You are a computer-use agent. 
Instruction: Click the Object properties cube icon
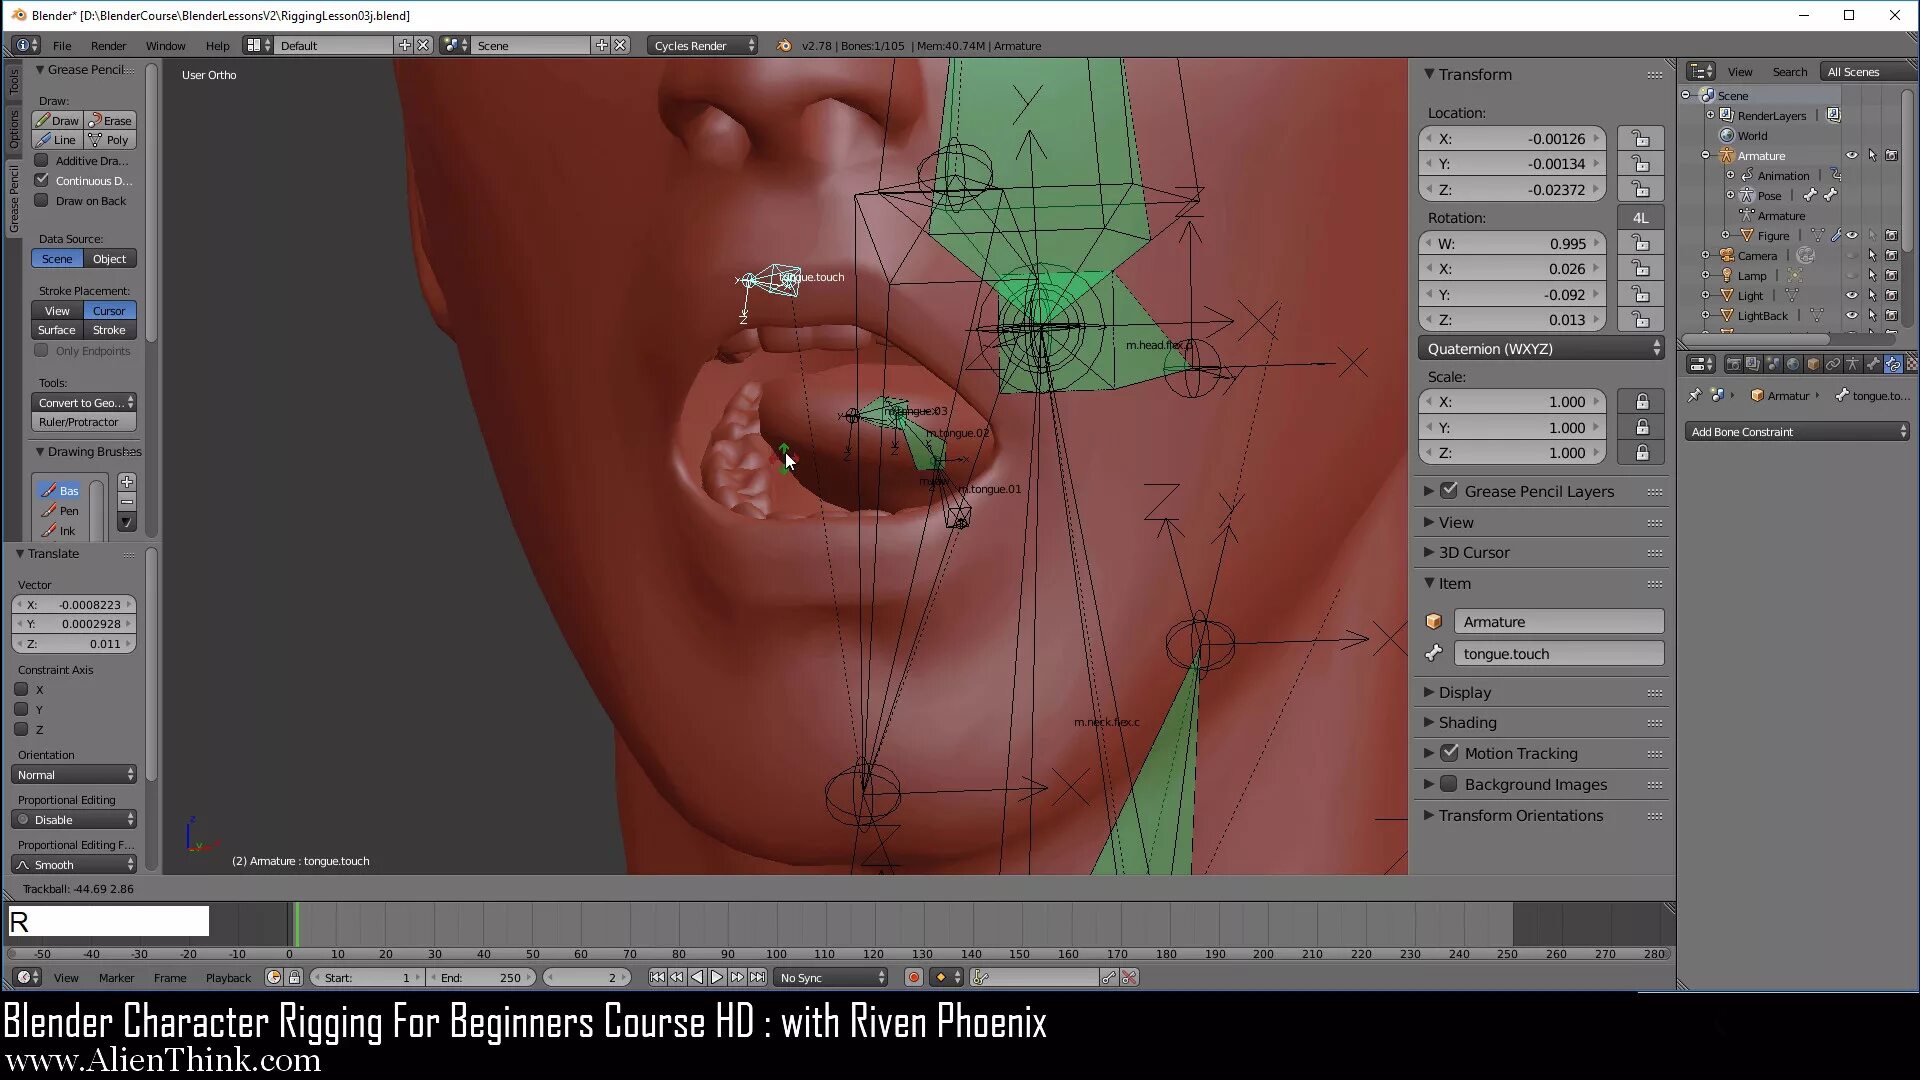click(x=1813, y=364)
